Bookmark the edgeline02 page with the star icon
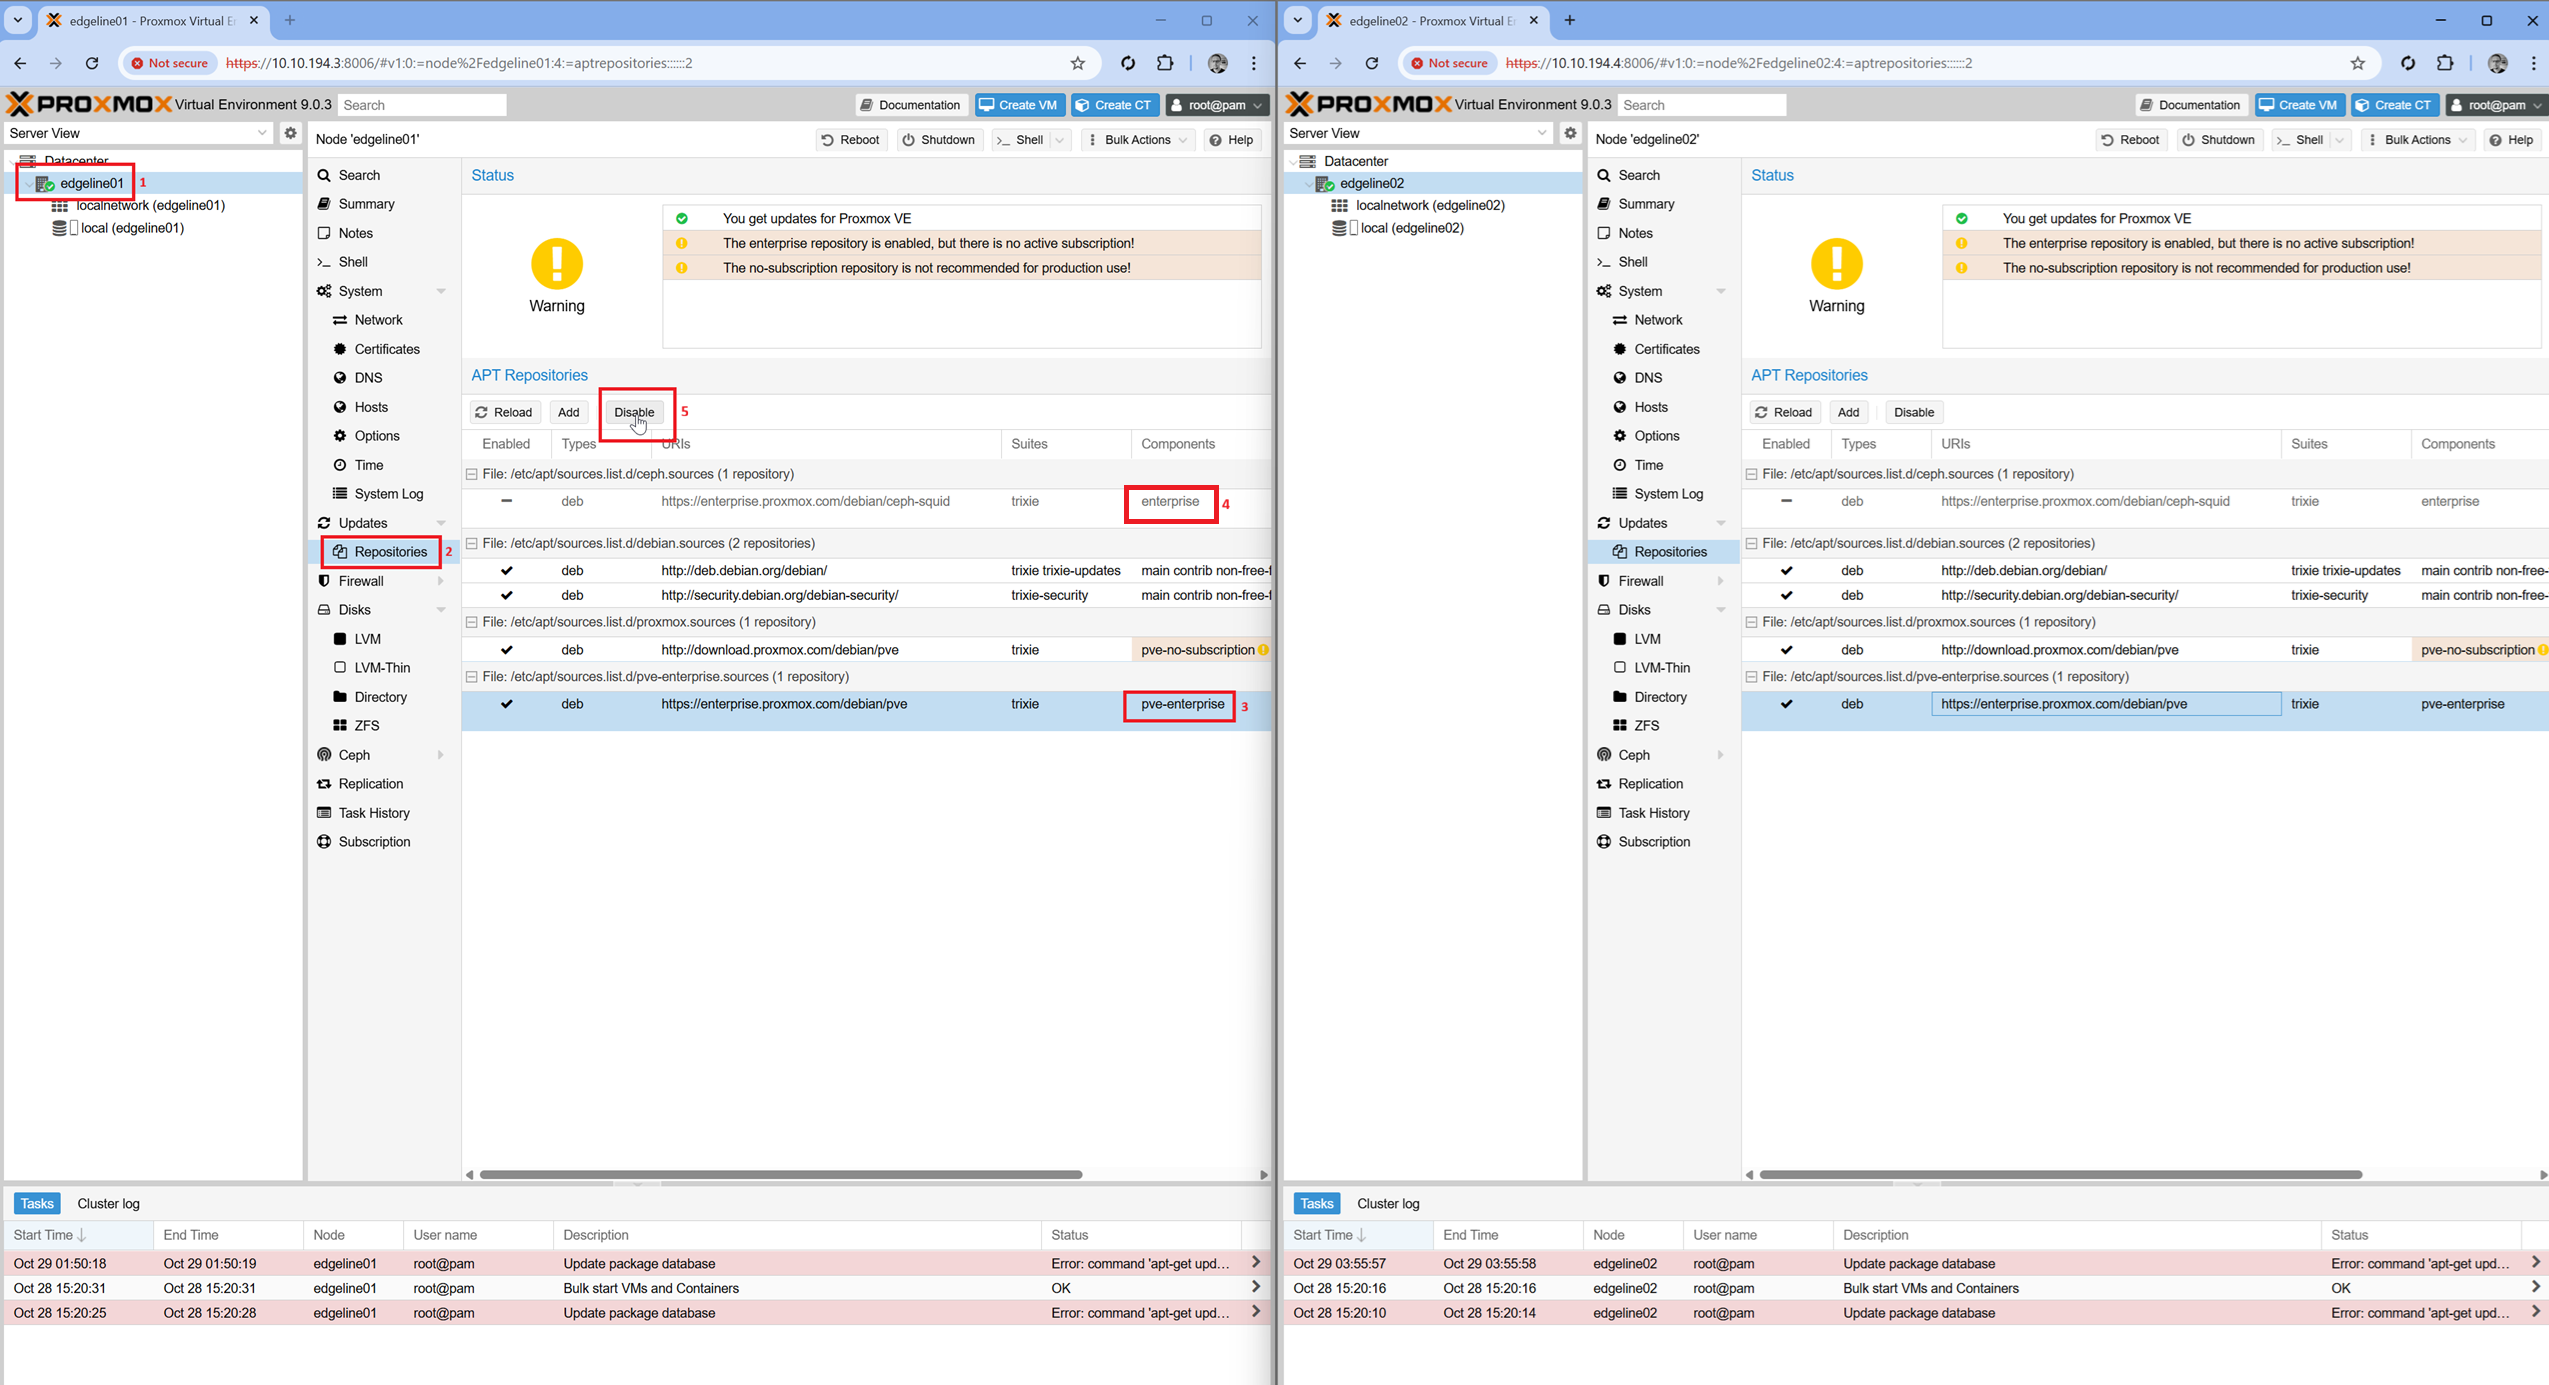Image resolution: width=2549 pixels, height=1385 pixels. point(2357,63)
